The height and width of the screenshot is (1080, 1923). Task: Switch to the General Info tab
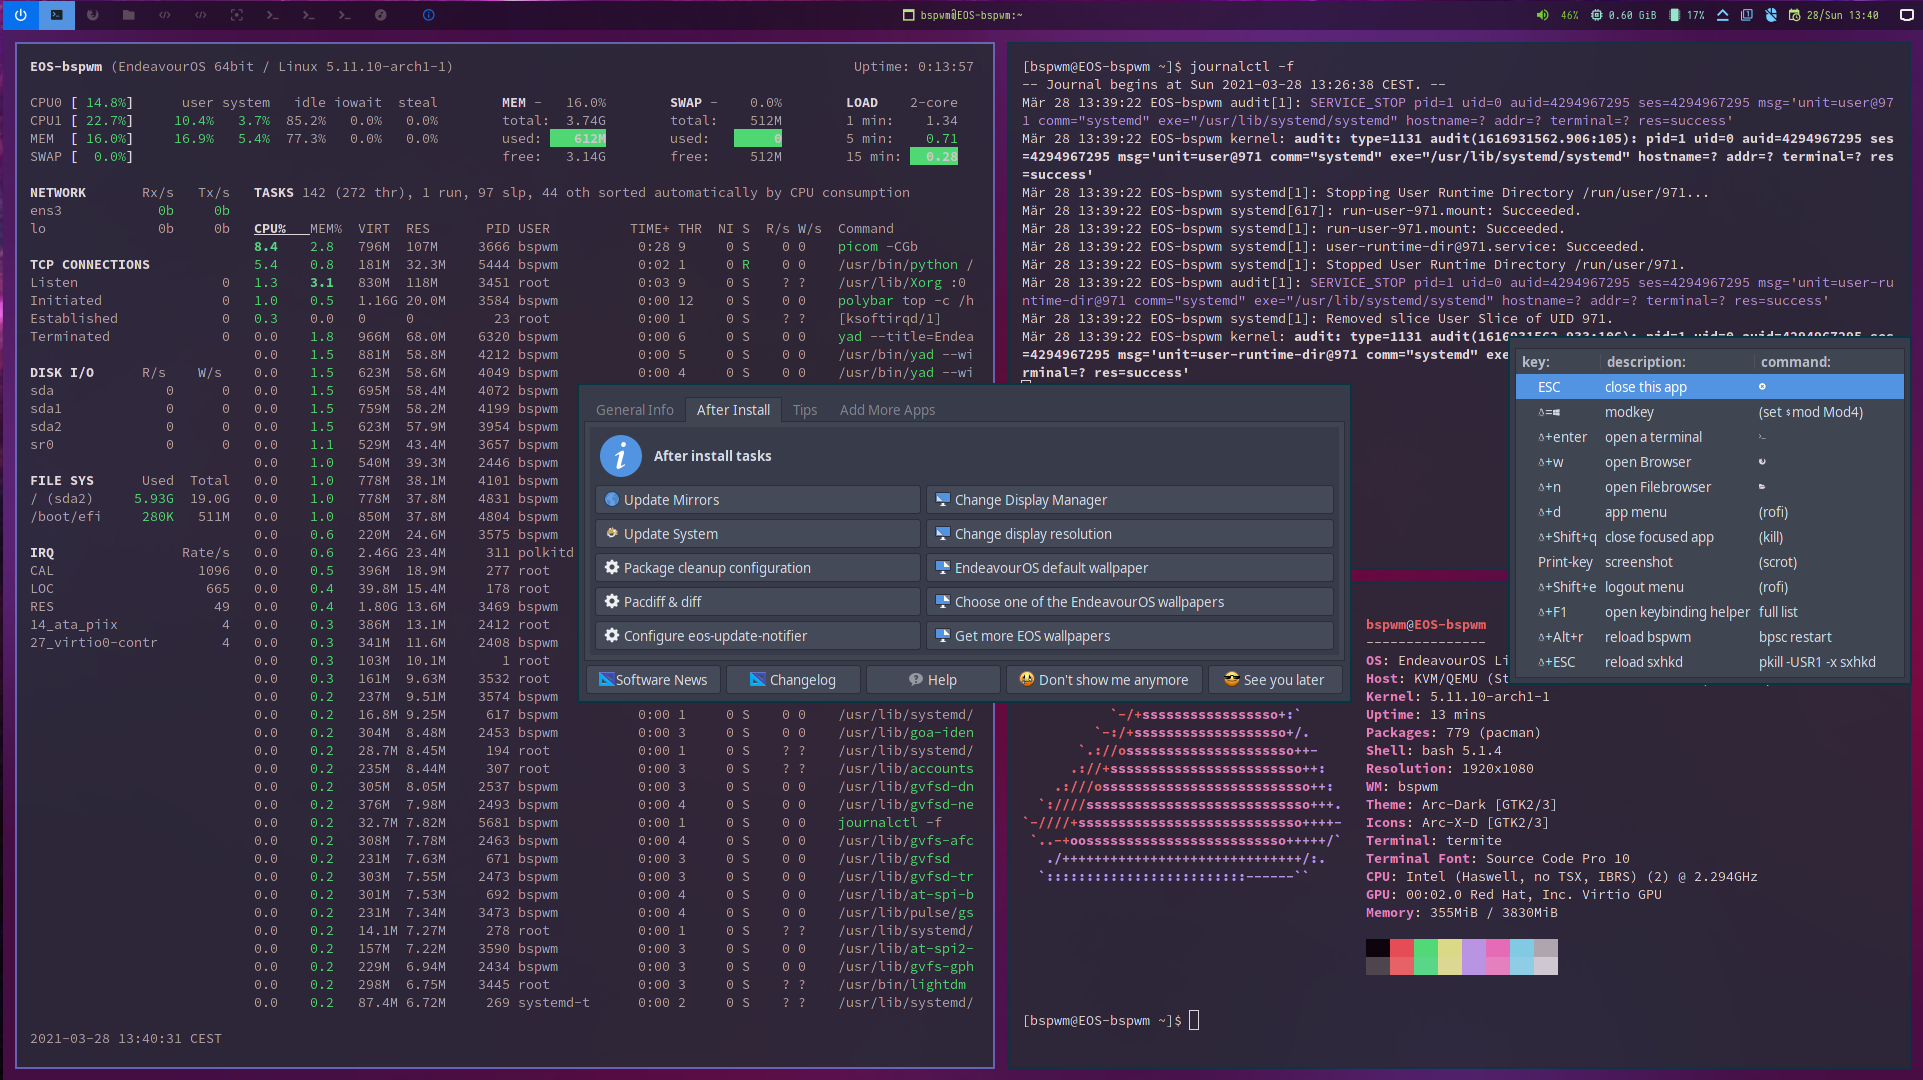pos(634,410)
